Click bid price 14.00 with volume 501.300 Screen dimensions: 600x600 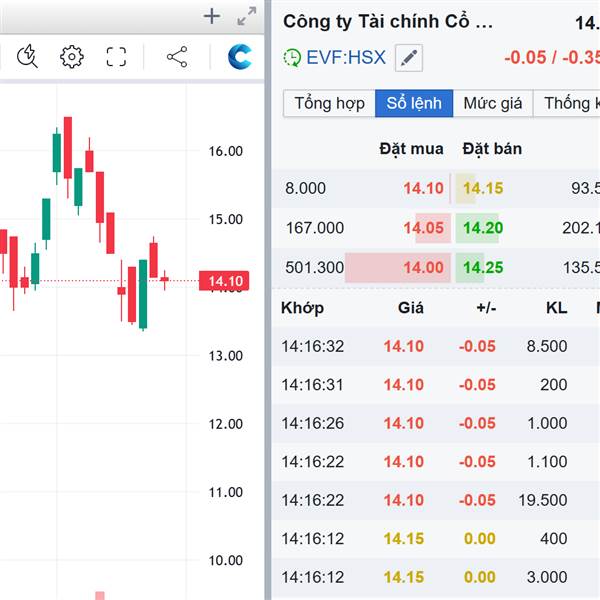pyautogui.click(x=423, y=267)
